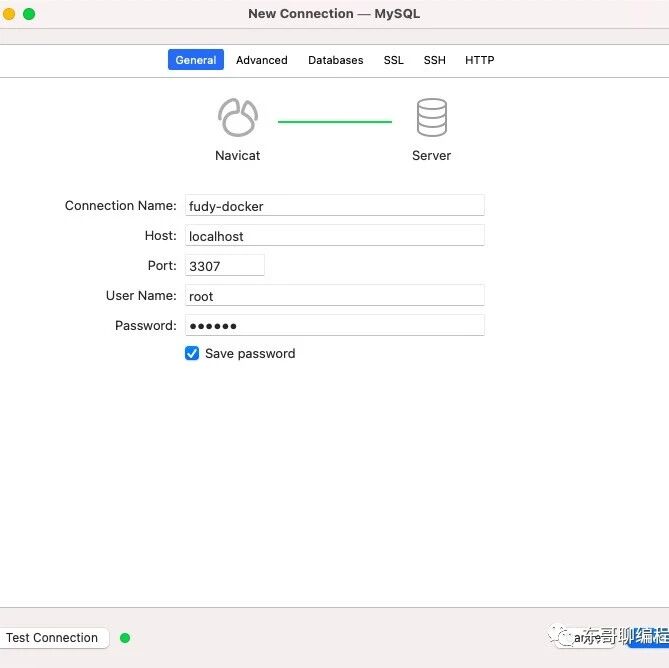Click the Server database icon
The height and width of the screenshot is (668, 669).
(x=431, y=117)
